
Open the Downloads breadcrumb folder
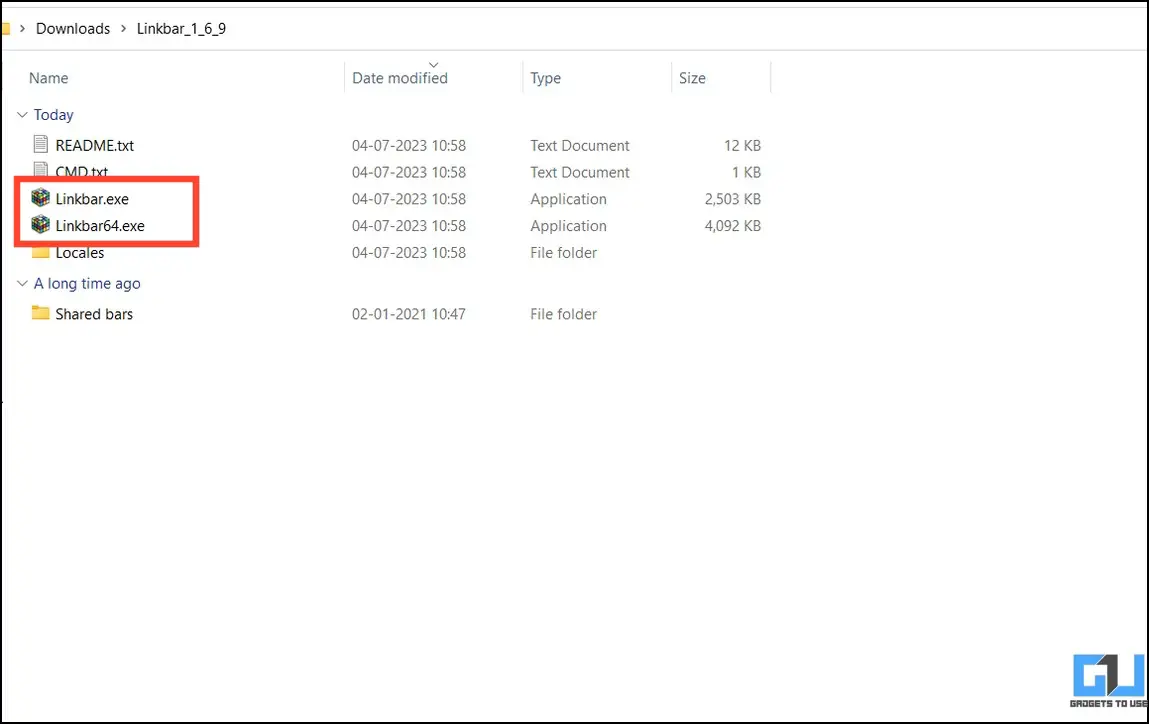[73, 29]
